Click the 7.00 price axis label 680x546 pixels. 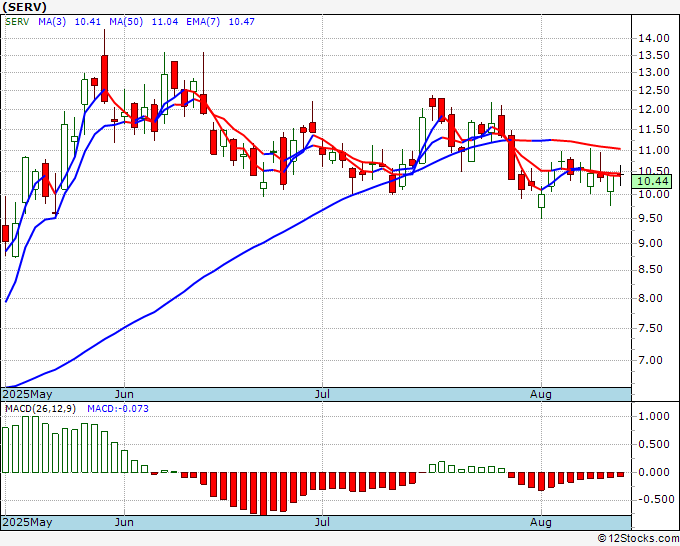click(651, 360)
